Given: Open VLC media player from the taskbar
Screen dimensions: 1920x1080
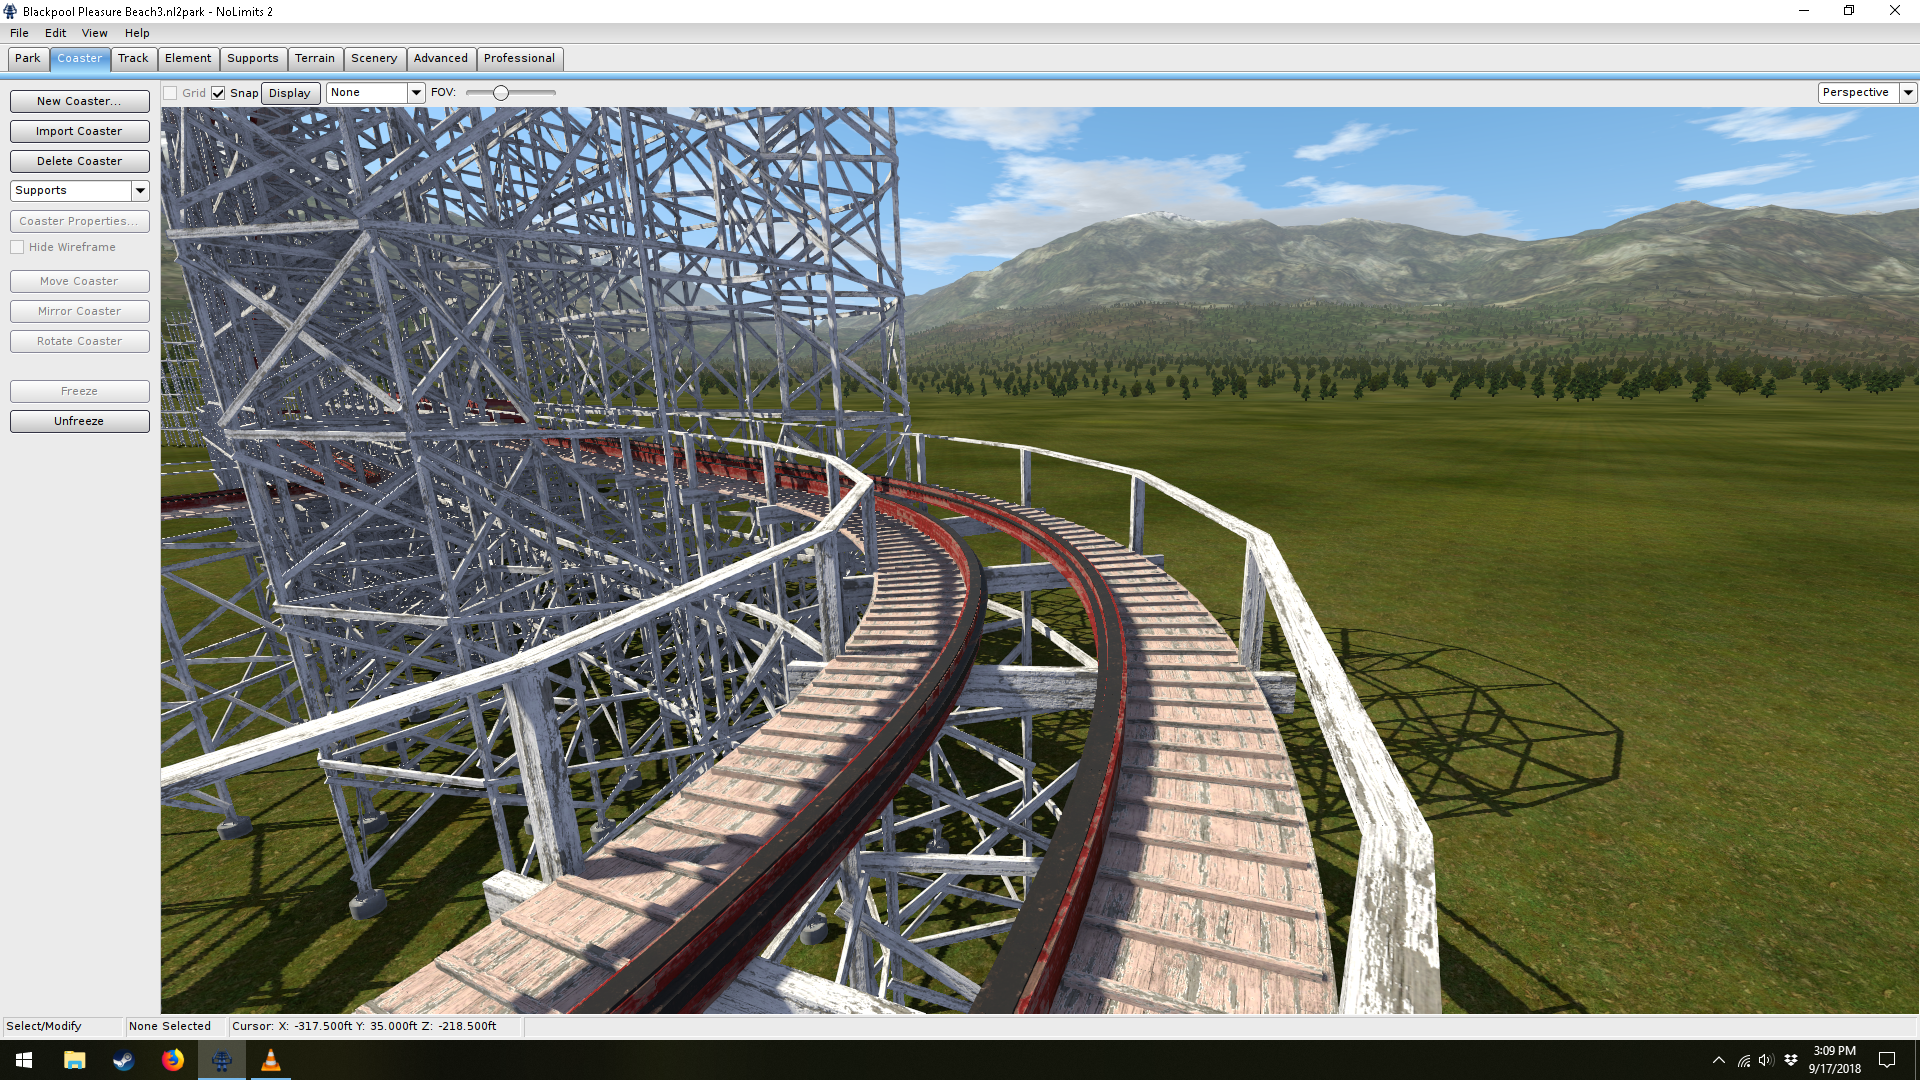Looking at the screenshot, I should [x=270, y=1060].
